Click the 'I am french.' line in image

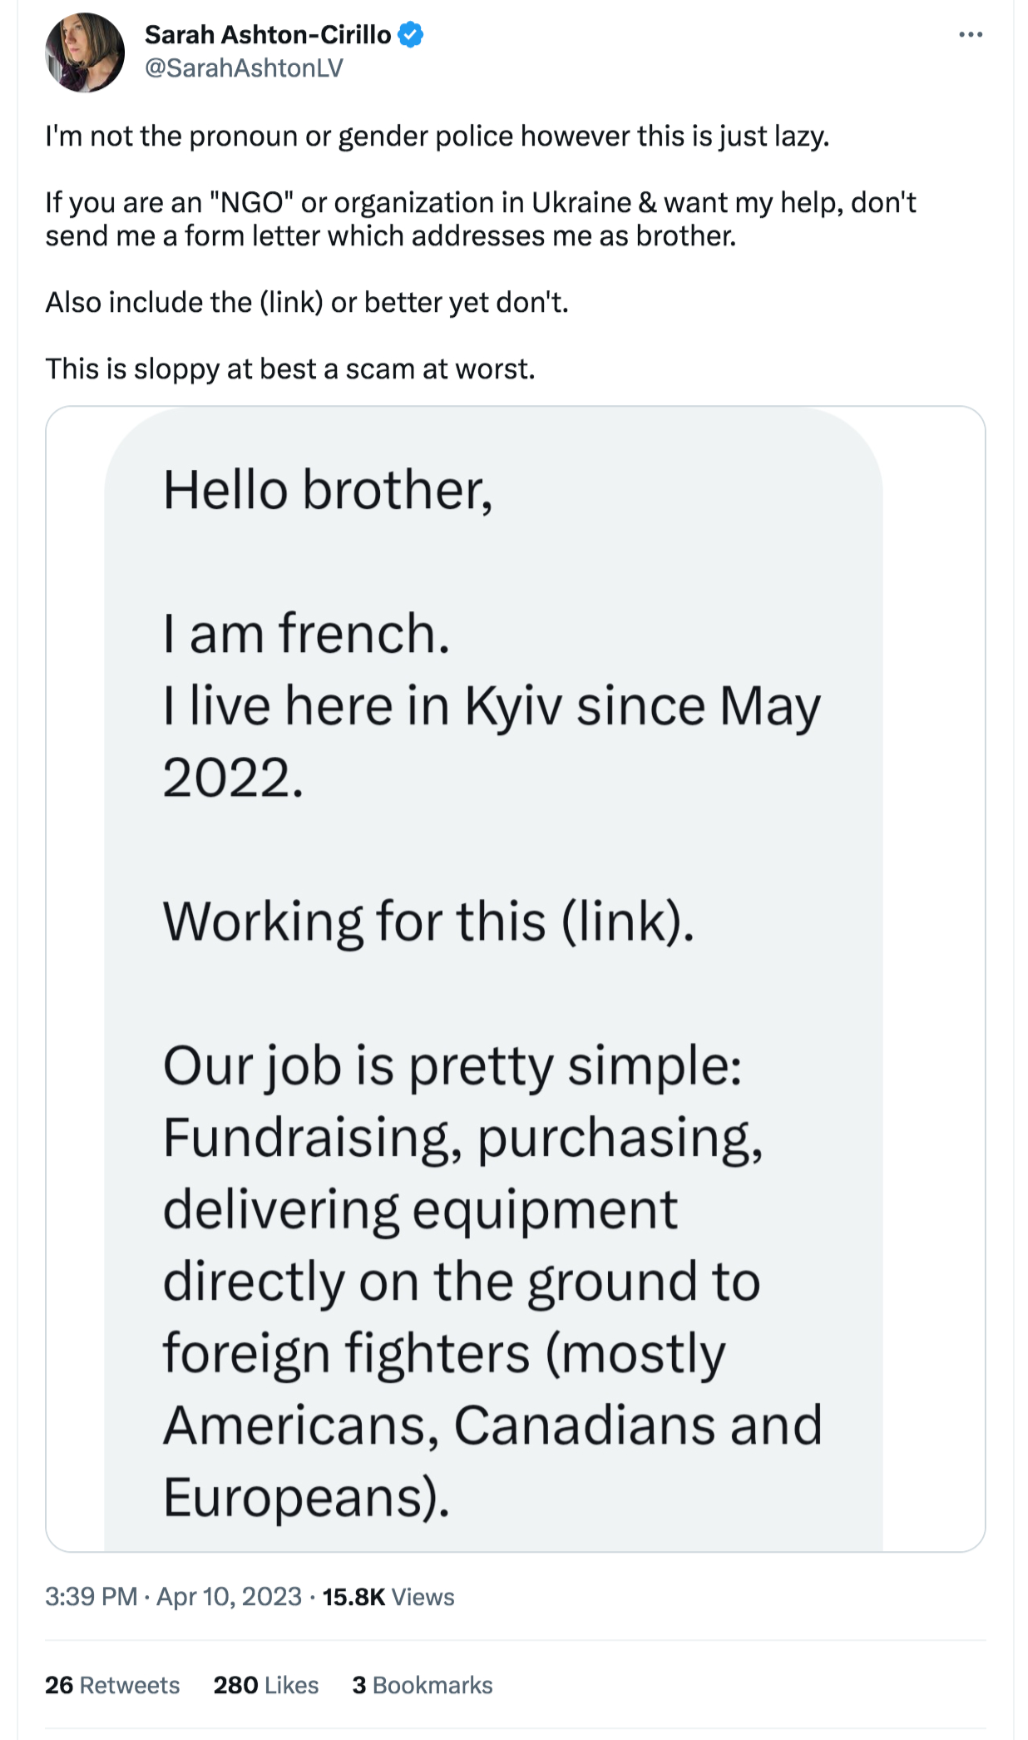(x=306, y=634)
